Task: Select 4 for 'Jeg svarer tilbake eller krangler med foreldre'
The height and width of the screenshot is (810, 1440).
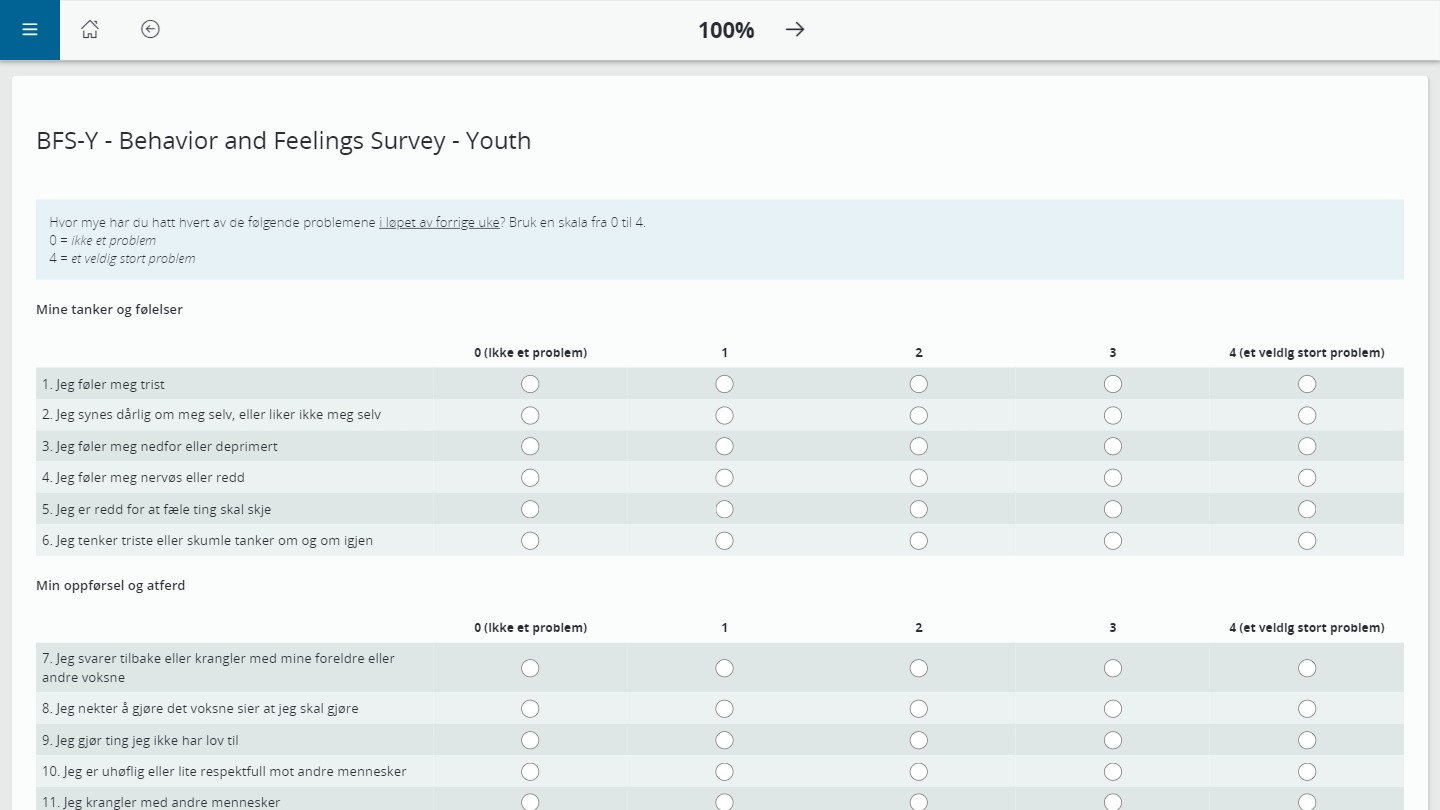Action: click(1307, 667)
